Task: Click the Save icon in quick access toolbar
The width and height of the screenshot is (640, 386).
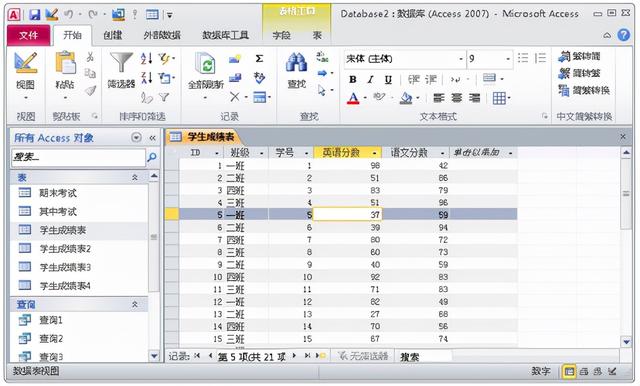Action: click(35, 15)
